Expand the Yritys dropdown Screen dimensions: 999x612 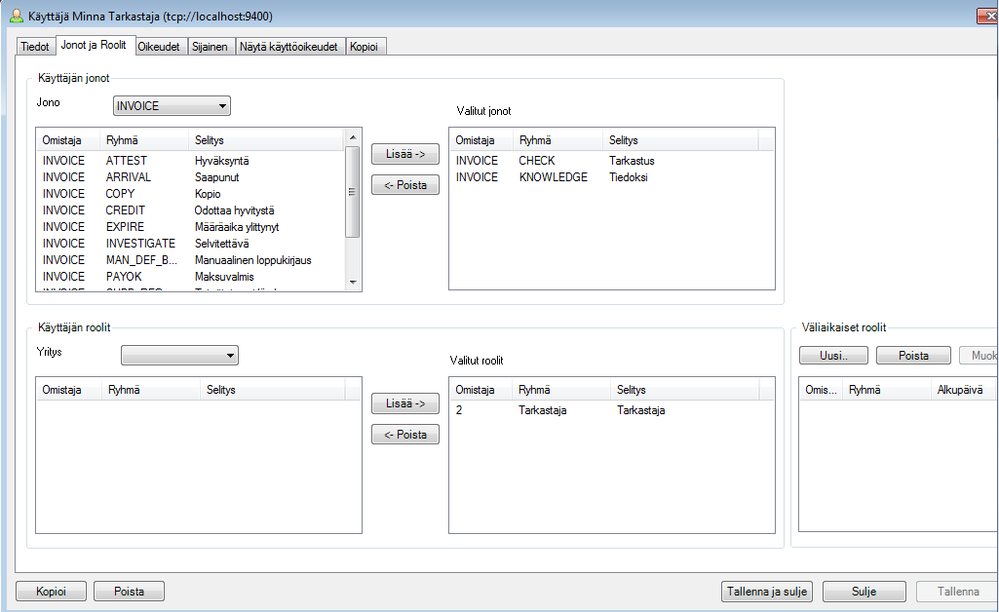click(180, 355)
